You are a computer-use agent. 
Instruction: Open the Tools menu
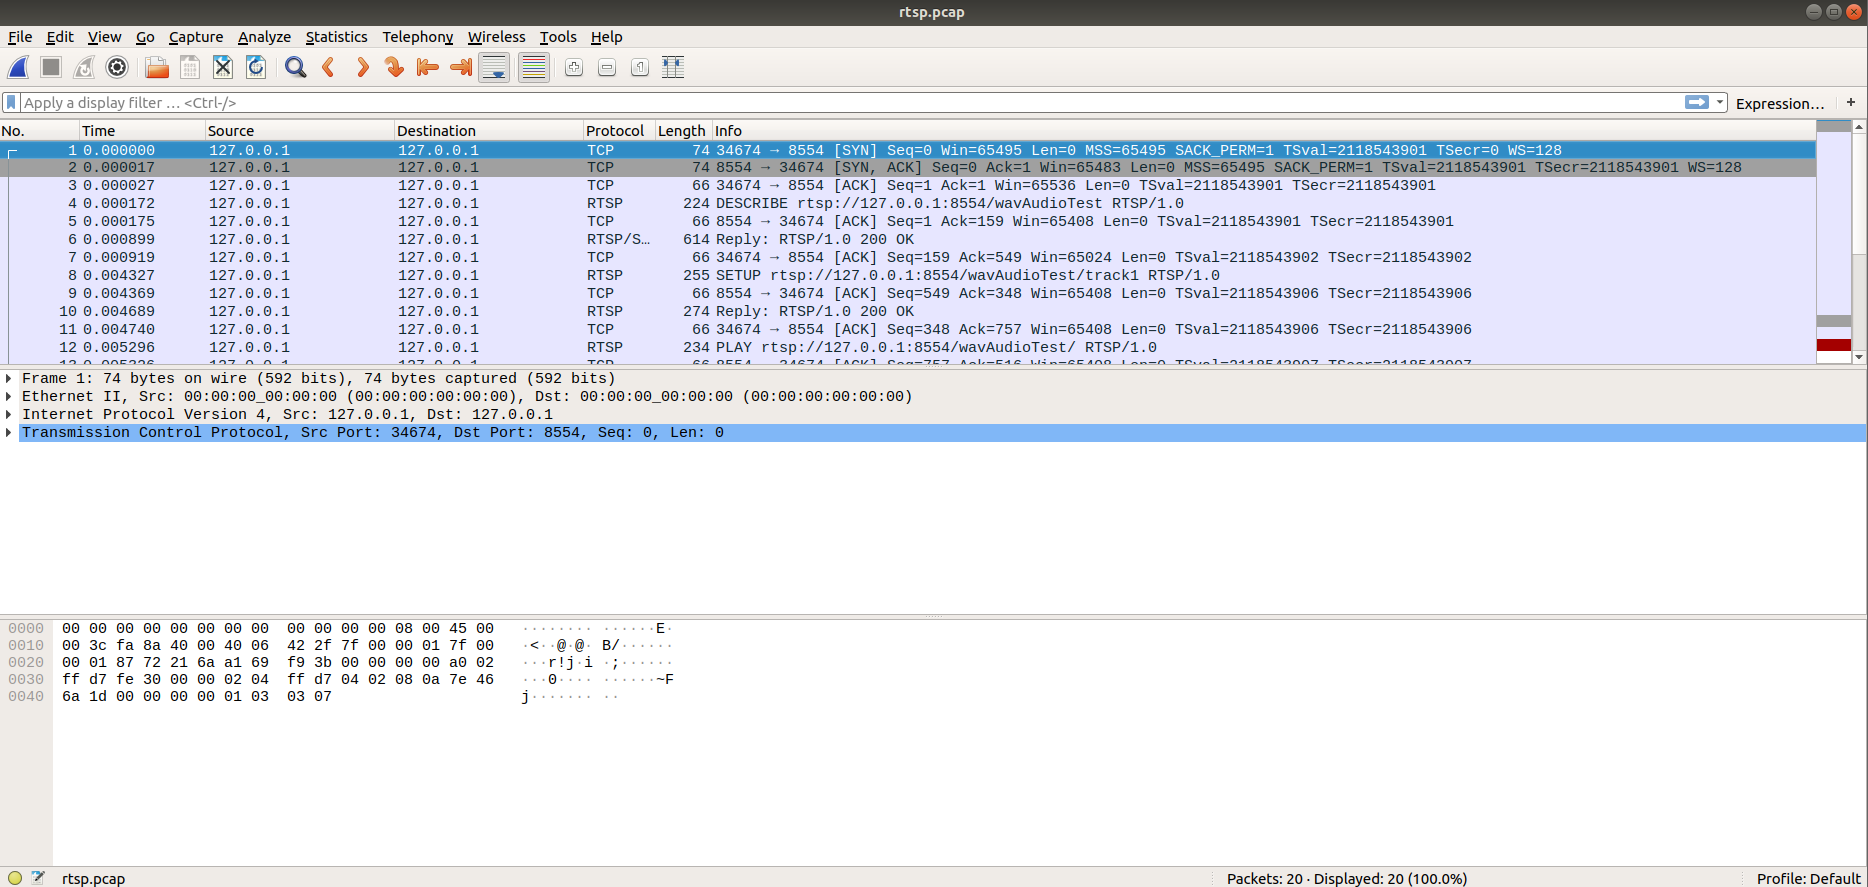pos(558,37)
